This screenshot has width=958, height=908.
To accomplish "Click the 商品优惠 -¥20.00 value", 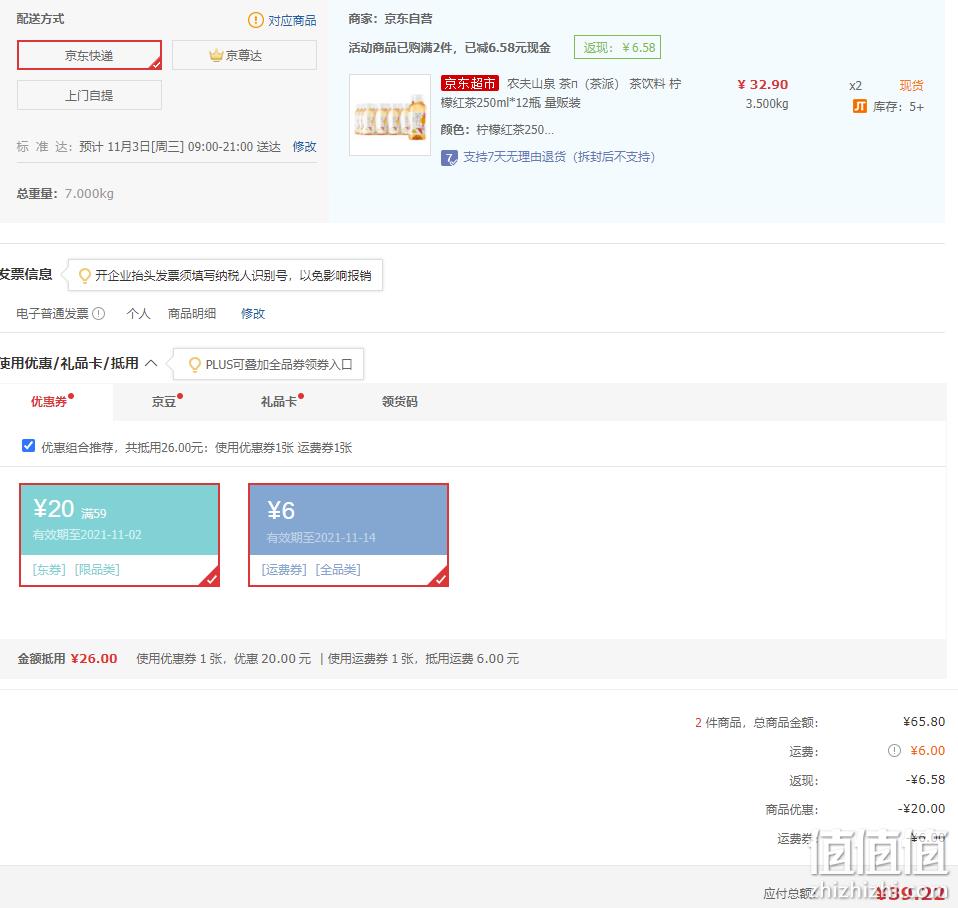I will click(921, 809).
